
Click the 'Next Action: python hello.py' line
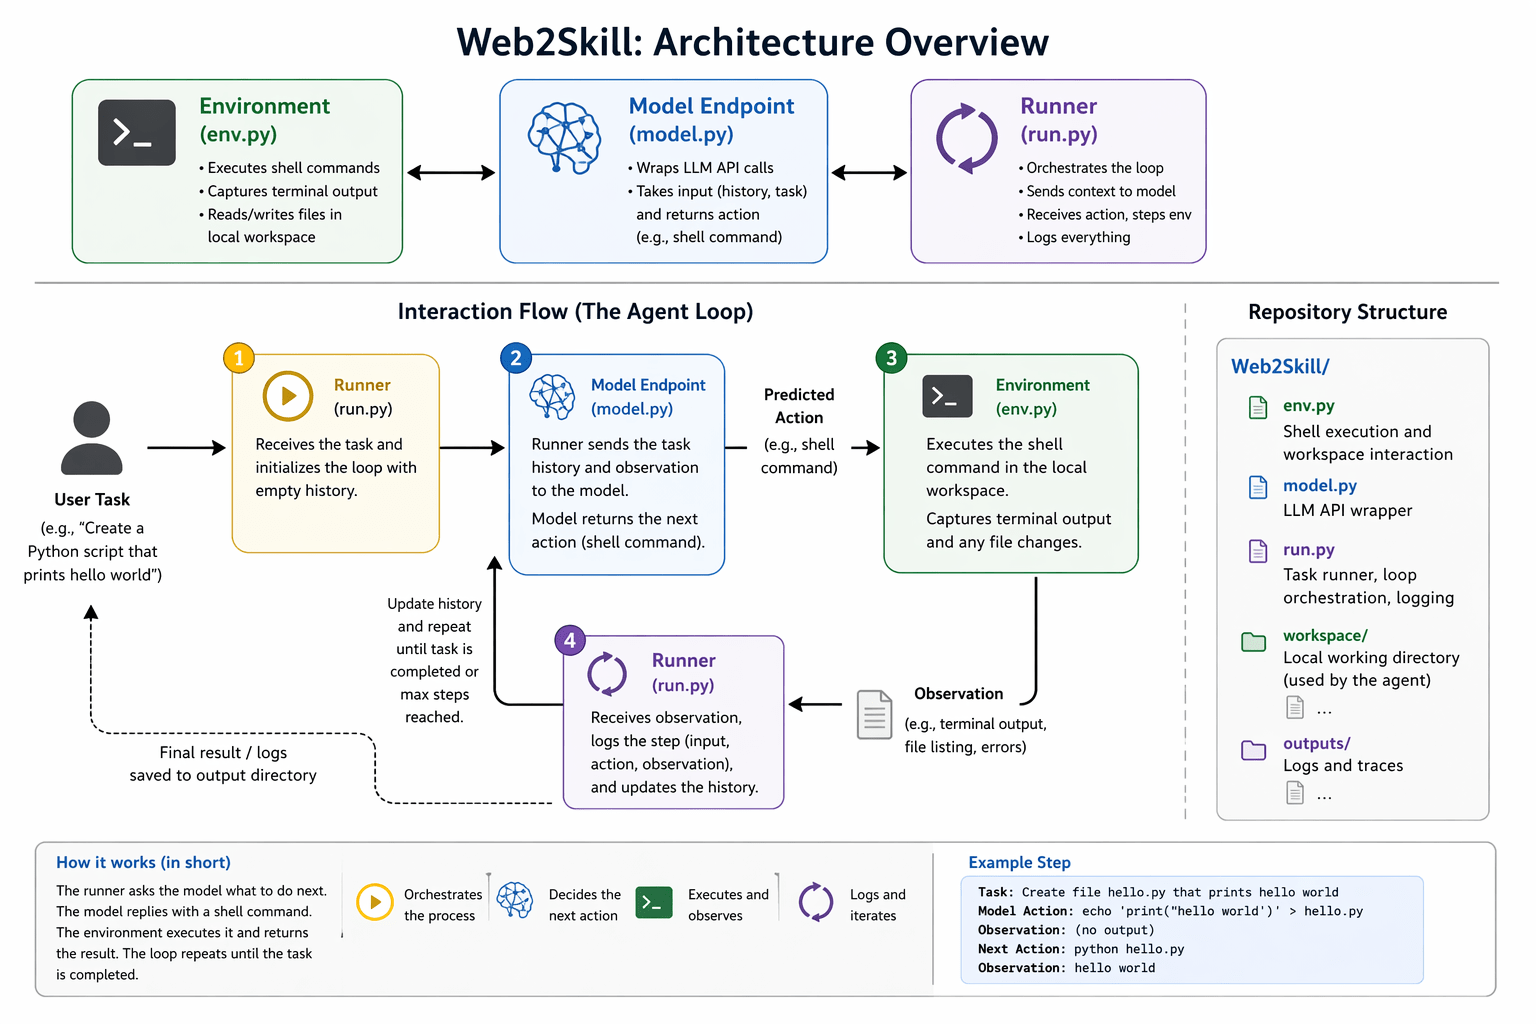pyautogui.click(x=1081, y=949)
